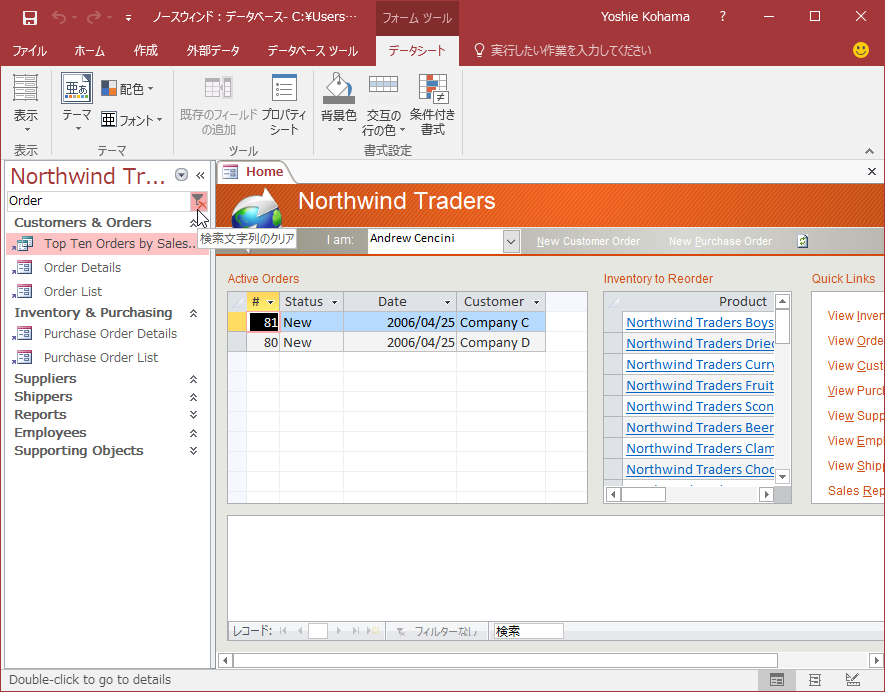Screen dimensions: 885x692
Task: Open 条件付き書式 conditional formatting
Action: click(x=433, y=105)
